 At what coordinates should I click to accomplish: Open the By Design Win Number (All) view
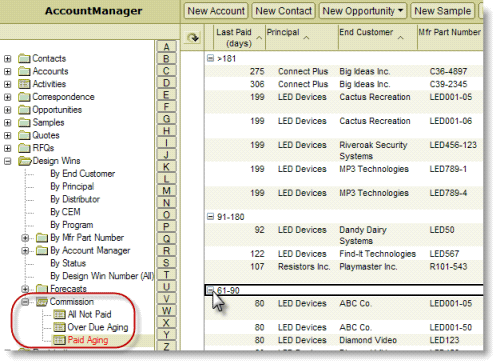102,276
